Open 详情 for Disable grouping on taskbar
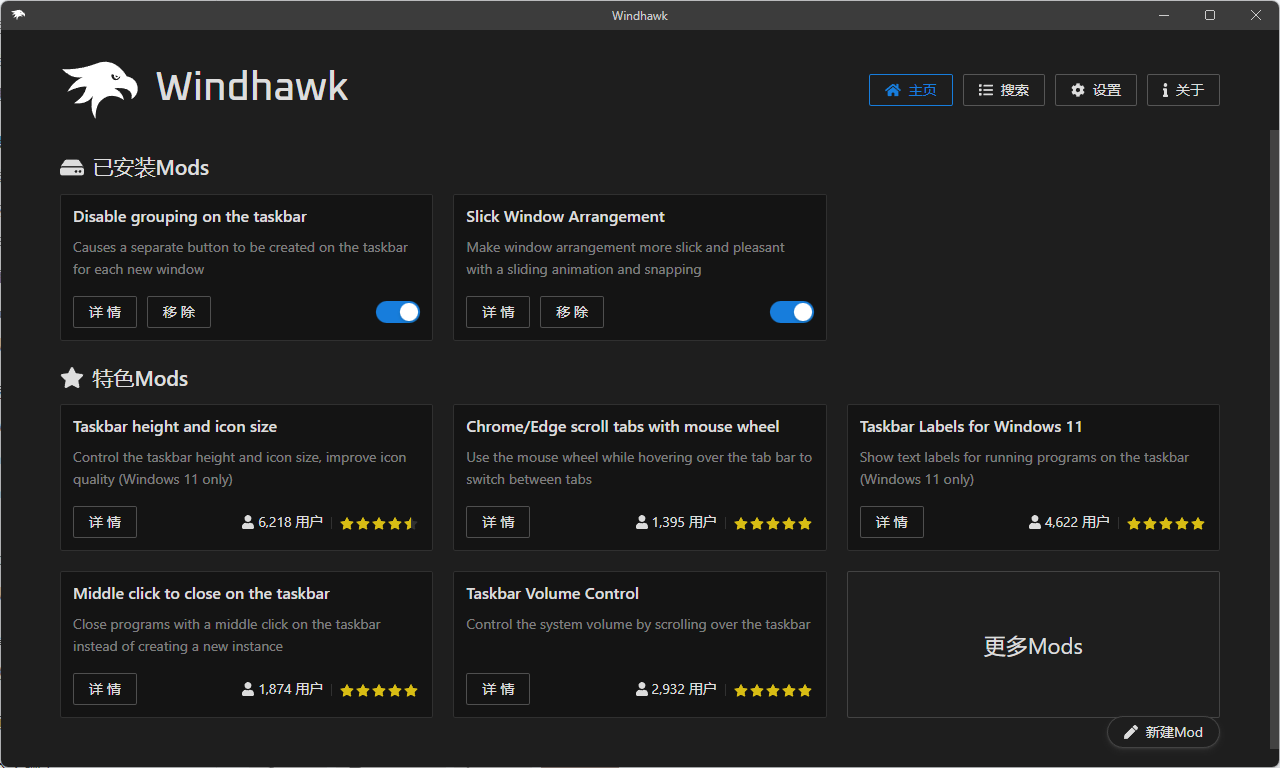Screen dimensions: 1280x768 pyautogui.click(x=105, y=312)
